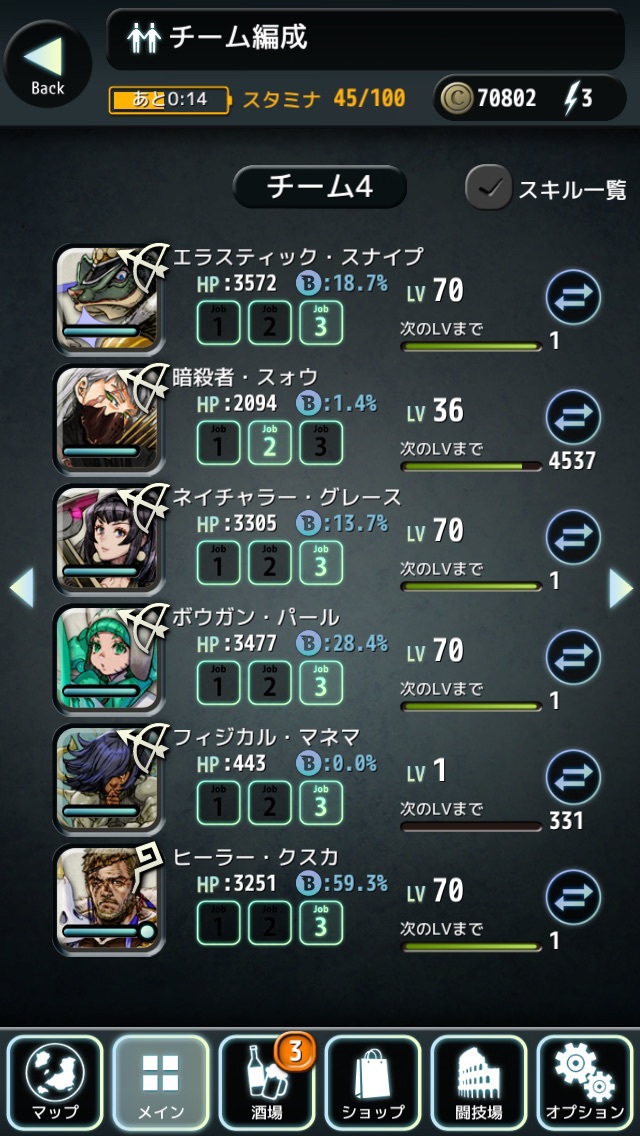Click the stamina timer bar
This screenshot has width=640, height=1136.
(169, 100)
